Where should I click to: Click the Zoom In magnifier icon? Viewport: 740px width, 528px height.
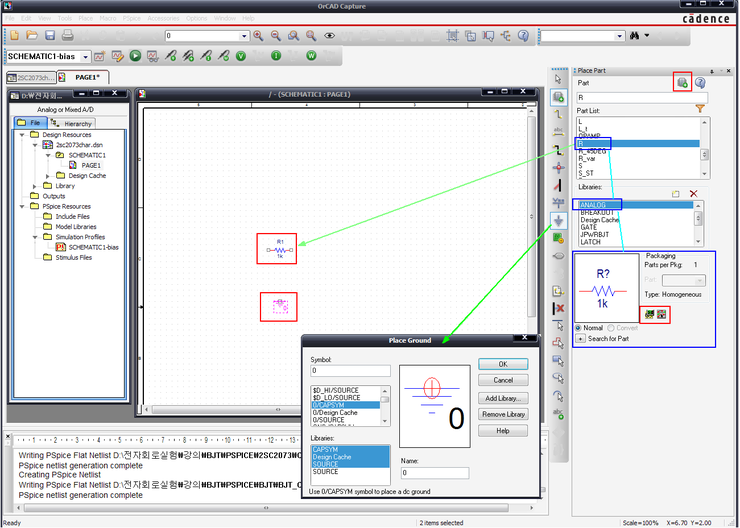pos(258,35)
